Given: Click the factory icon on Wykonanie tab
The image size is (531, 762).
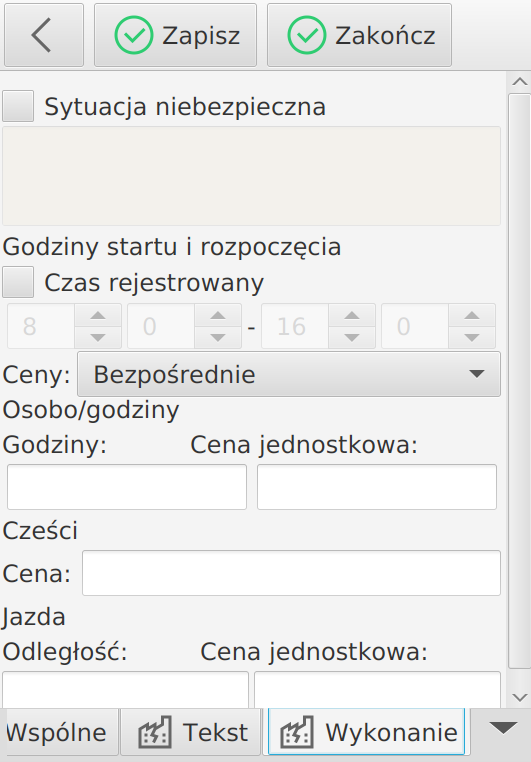Looking at the screenshot, I should pyautogui.click(x=296, y=732).
